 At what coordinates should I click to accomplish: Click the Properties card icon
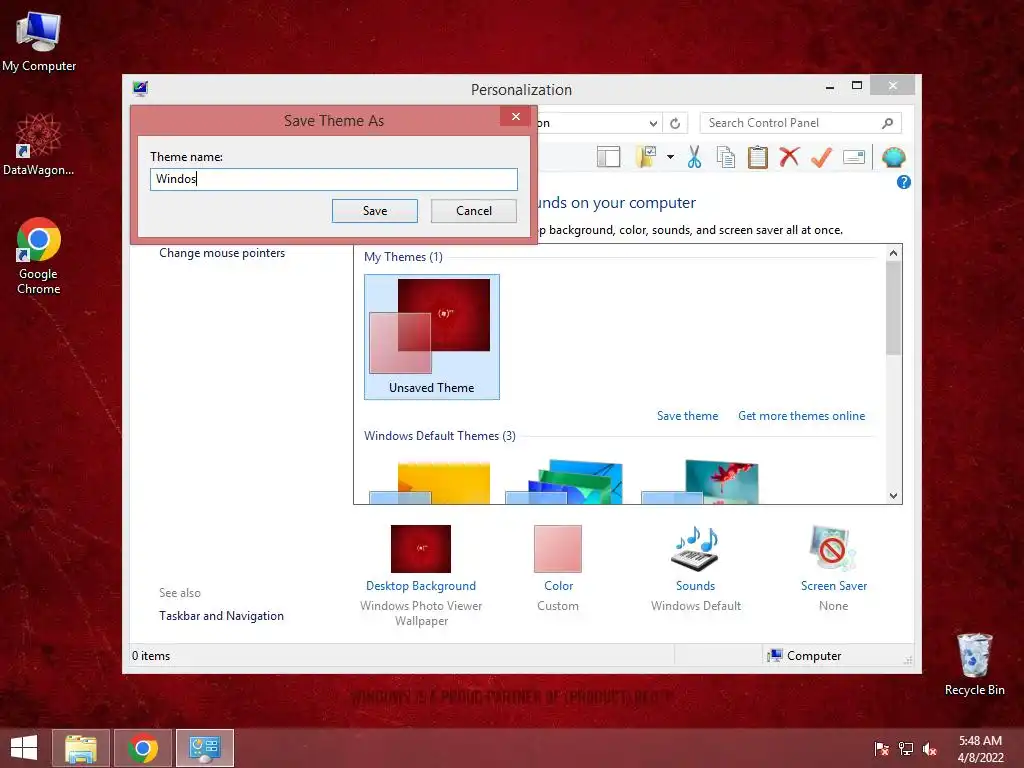(854, 157)
